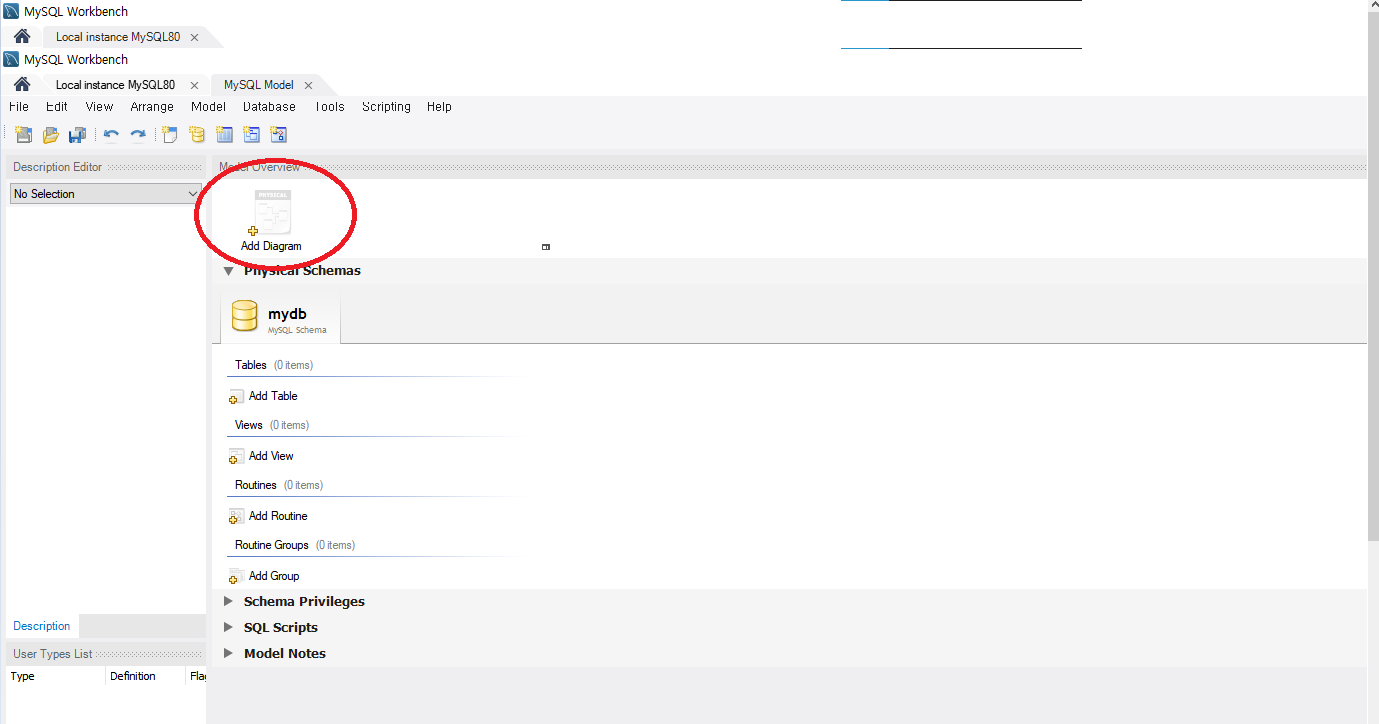This screenshot has width=1379, height=724.
Task: Open the Model menu
Action: 208,107
